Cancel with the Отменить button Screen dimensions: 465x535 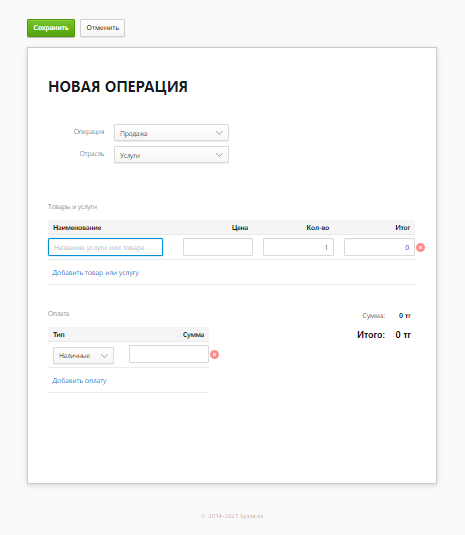click(x=102, y=28)
